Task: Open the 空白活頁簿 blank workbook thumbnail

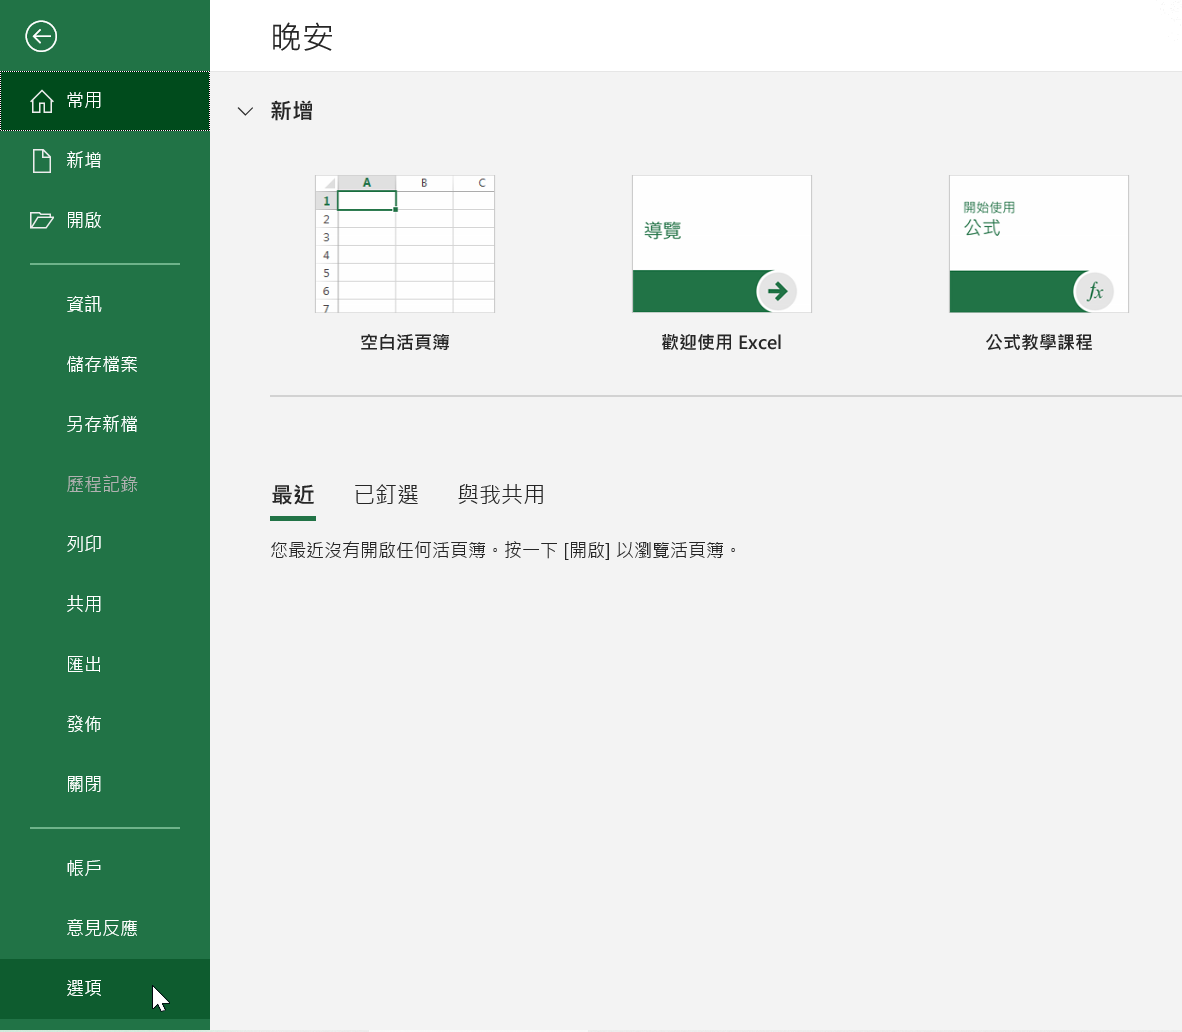Action: click(x=405, y=243)
